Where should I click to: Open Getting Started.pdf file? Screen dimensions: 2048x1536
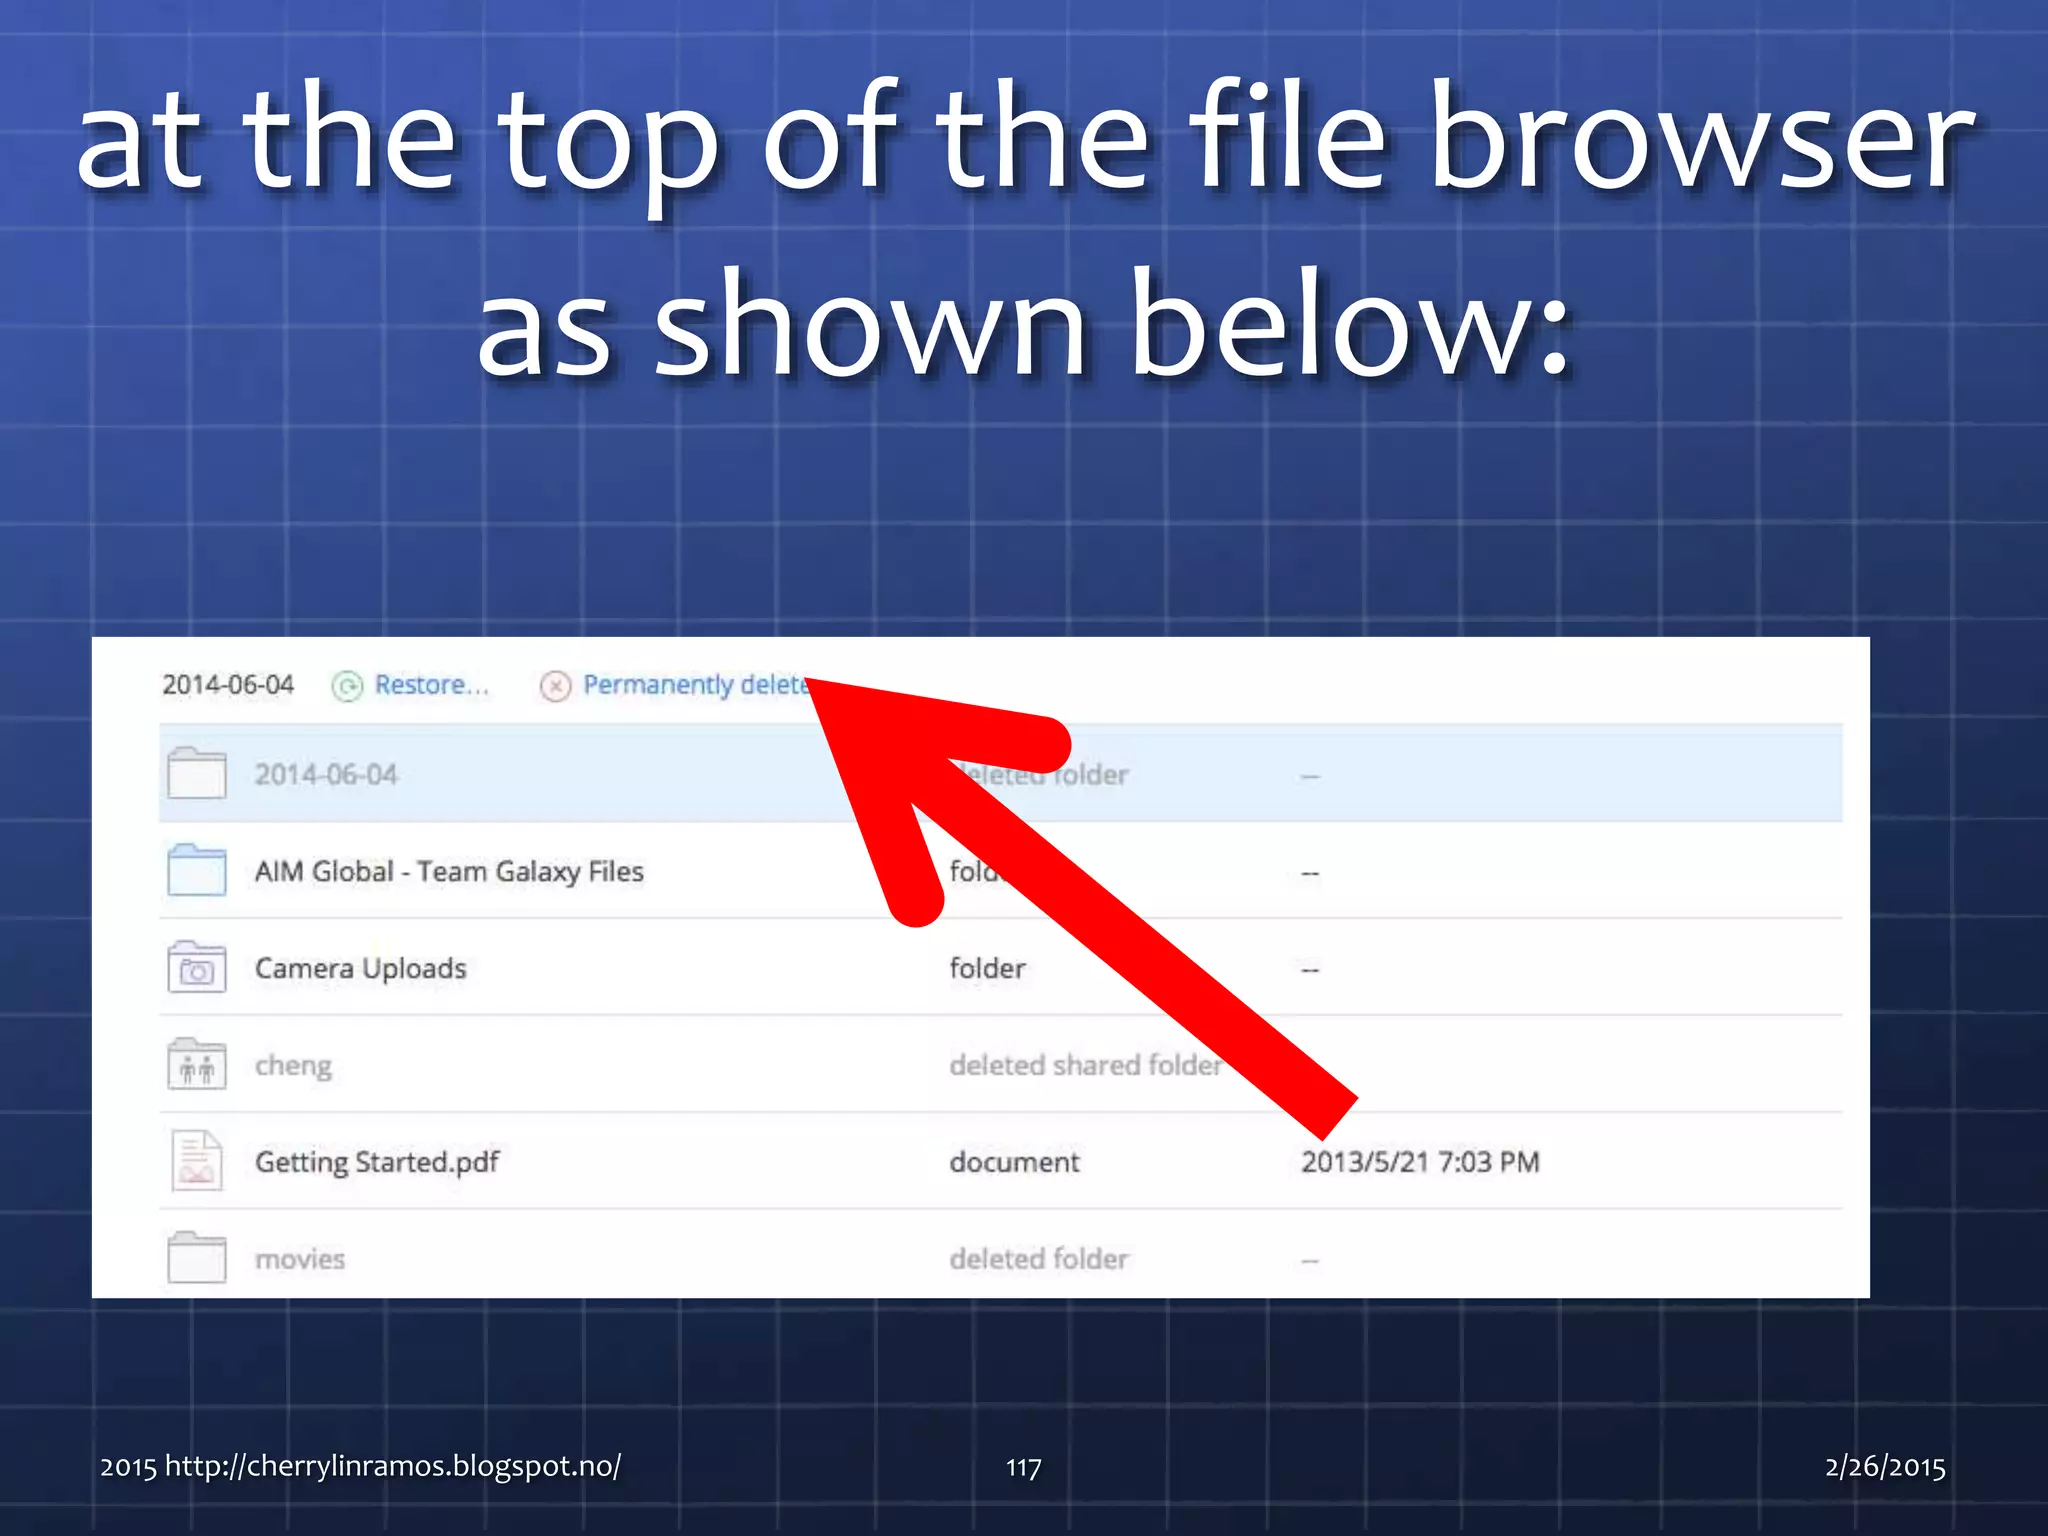377,1162
